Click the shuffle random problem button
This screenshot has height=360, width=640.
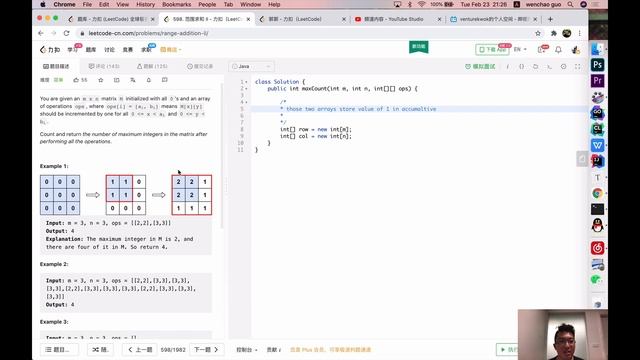click(100, 349)
